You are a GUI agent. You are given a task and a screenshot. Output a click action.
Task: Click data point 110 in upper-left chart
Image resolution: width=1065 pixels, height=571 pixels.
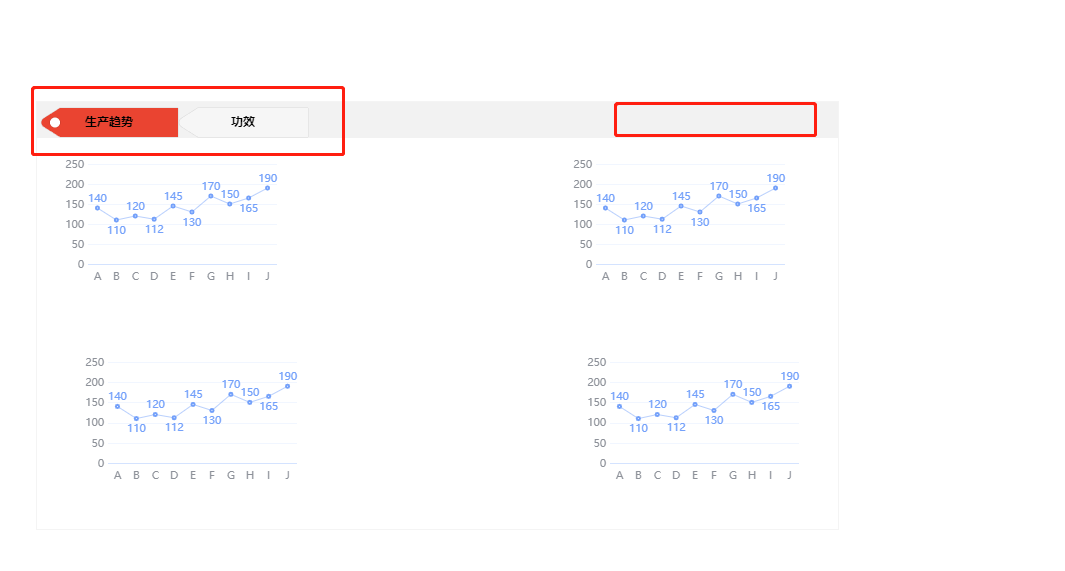pyautogui.click(x=117, y=220)
